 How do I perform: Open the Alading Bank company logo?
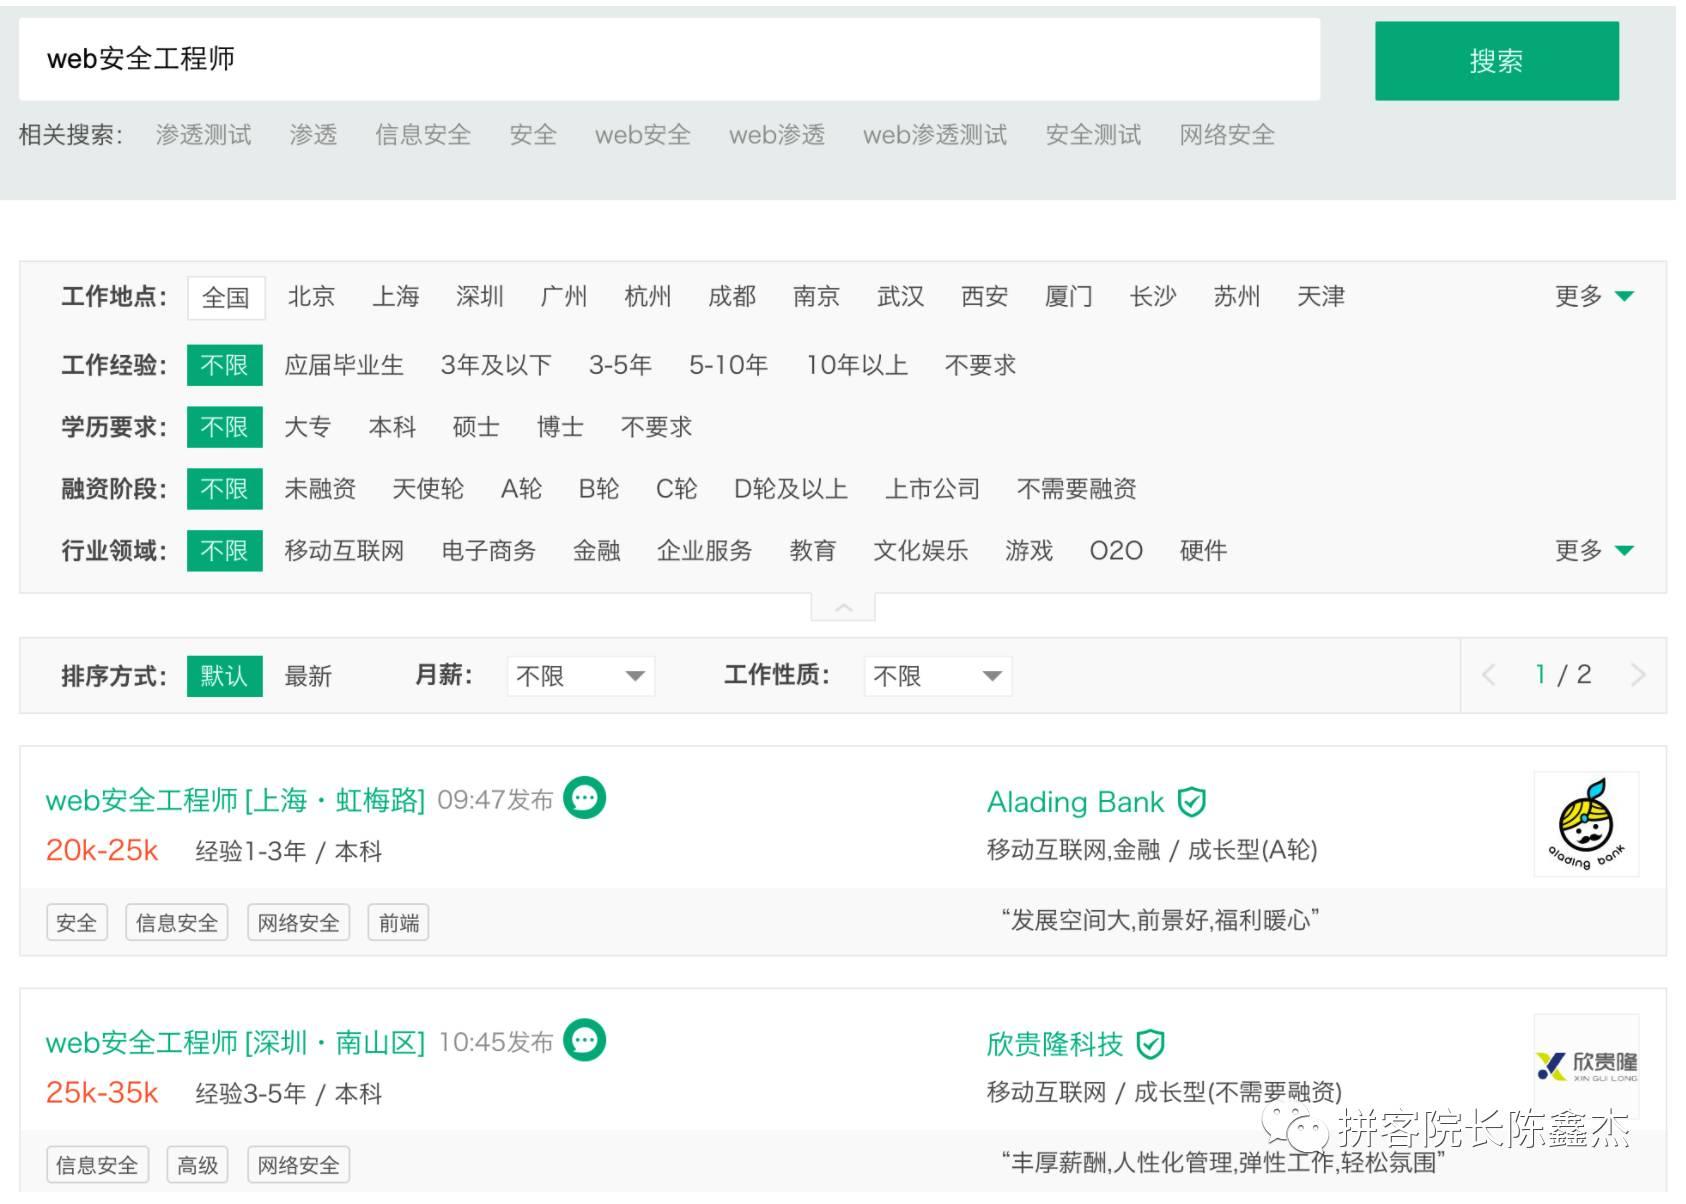click(1585, 825)
